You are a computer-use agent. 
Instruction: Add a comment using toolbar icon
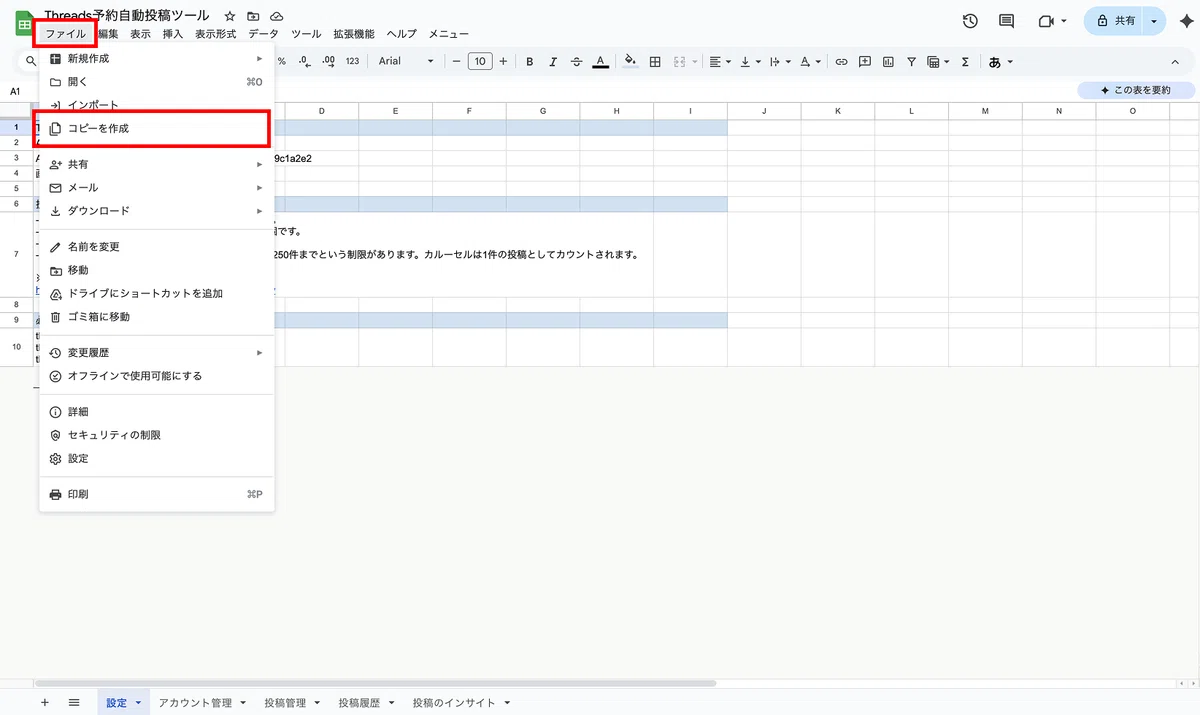point(865,61)
